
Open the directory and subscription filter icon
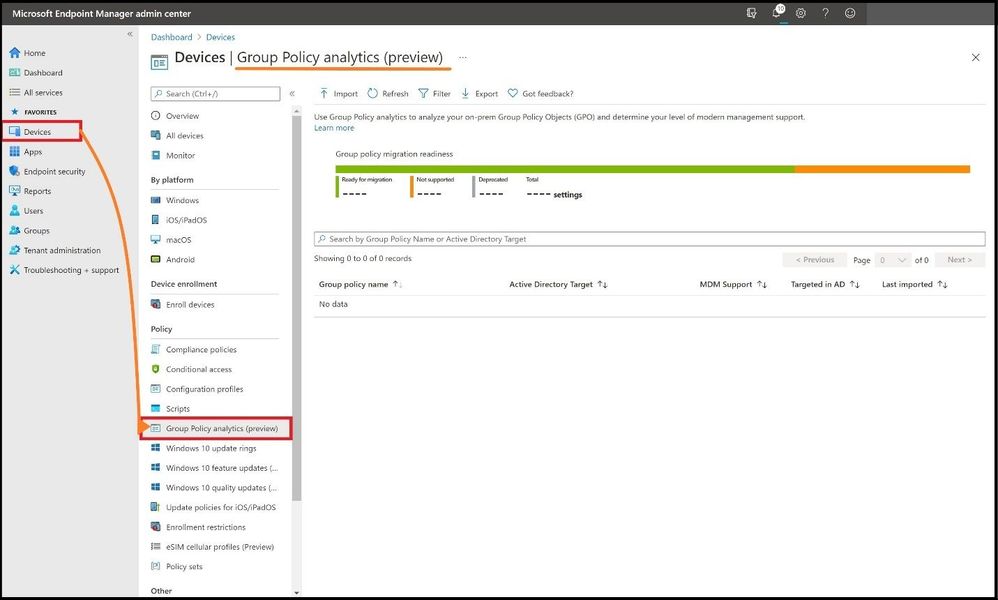[752, 13]
